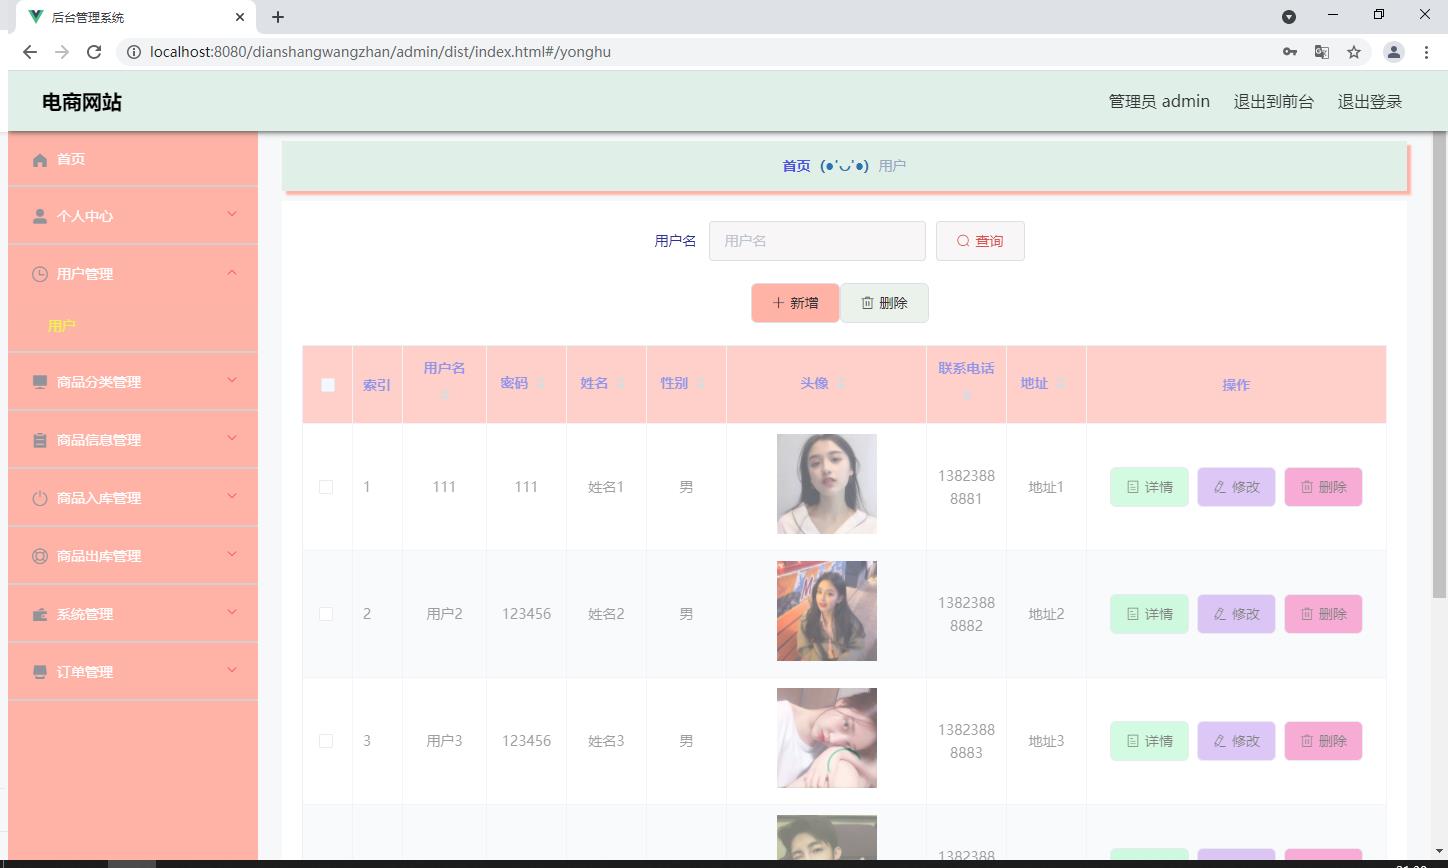Click the clipboard icon next to 商品信息管理
This screenshot has width=1448, height=868.
40,440
